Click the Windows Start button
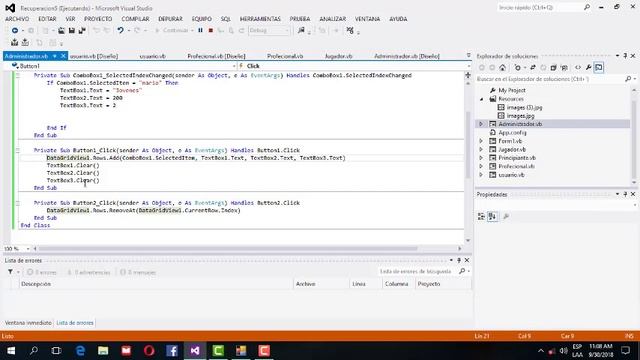Viewport: 640px width, 360px height. point(11,351)
